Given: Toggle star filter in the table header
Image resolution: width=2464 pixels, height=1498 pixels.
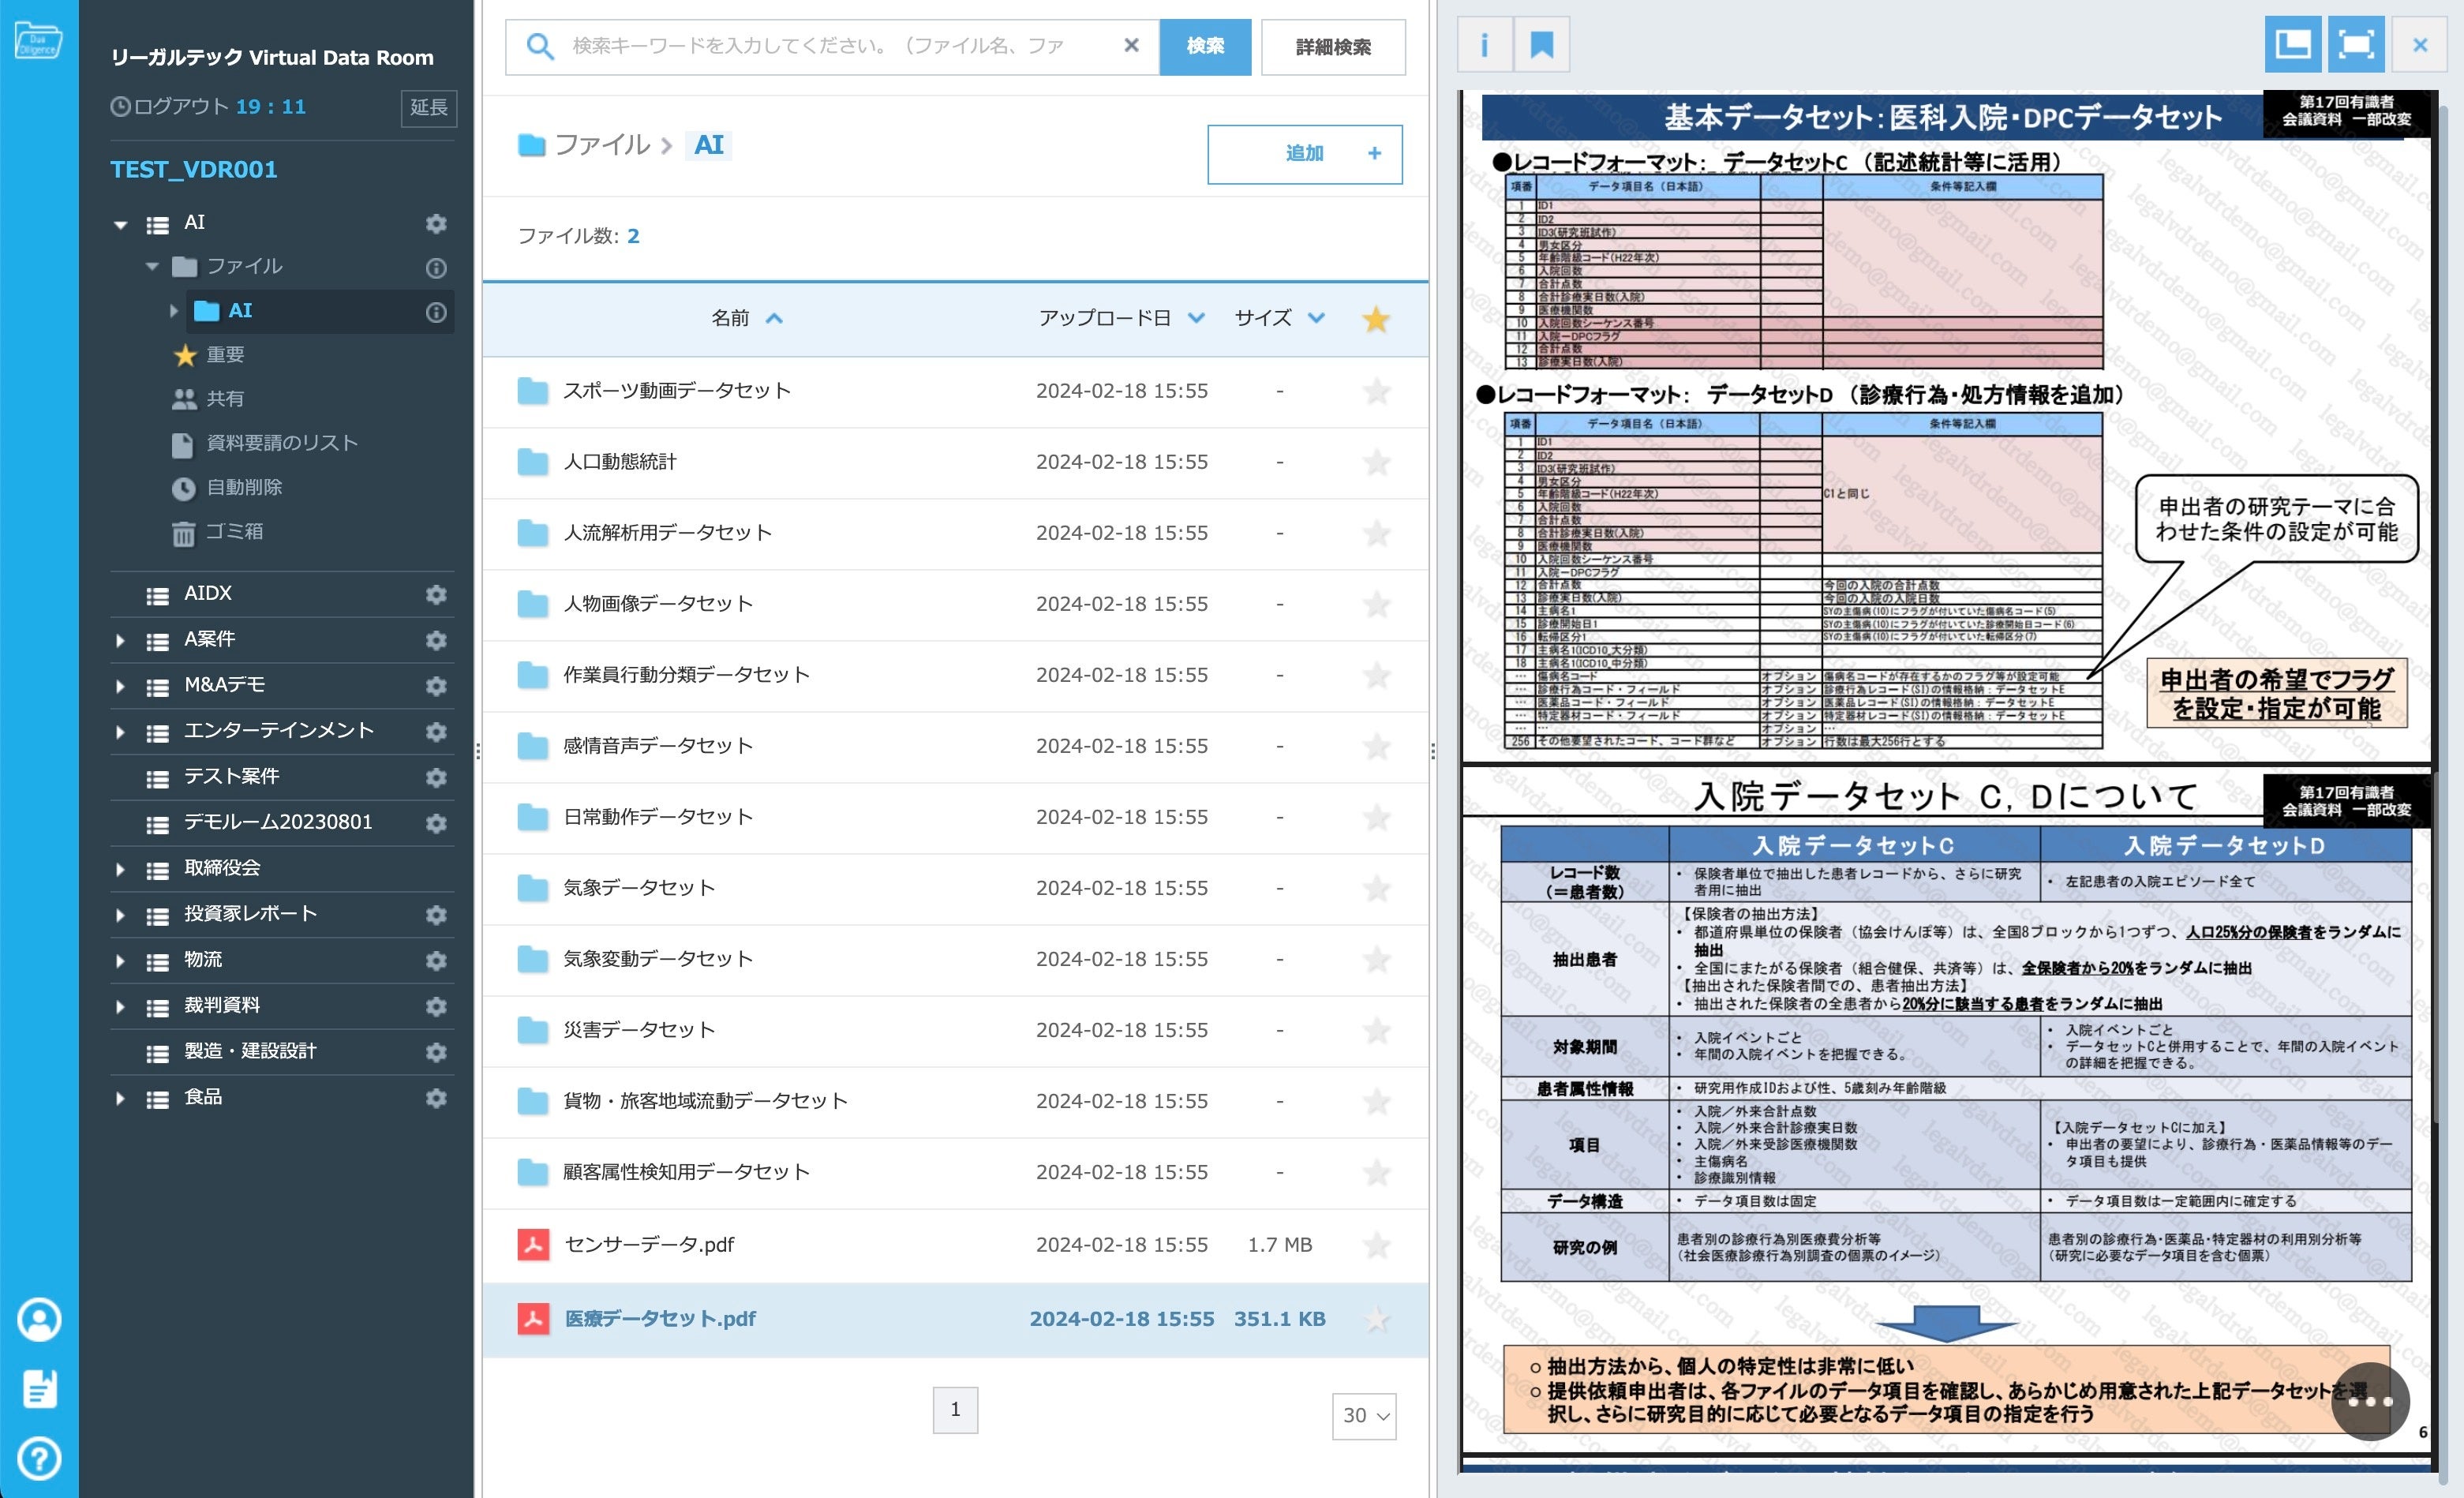Looking at the screenshot, I should pos(1376,319).
